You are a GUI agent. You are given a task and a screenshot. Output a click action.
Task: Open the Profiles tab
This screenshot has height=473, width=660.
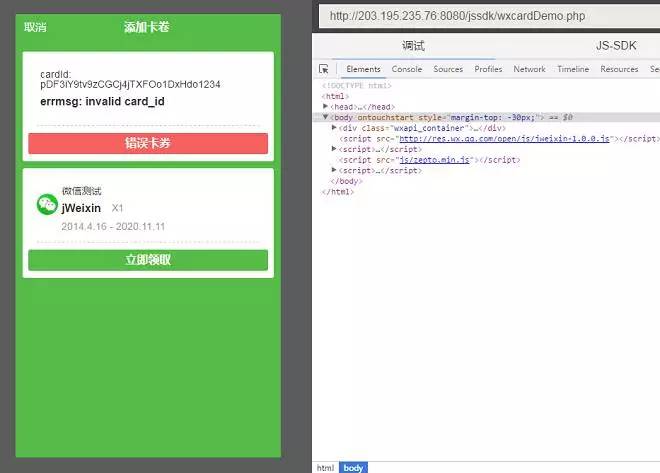488,69
